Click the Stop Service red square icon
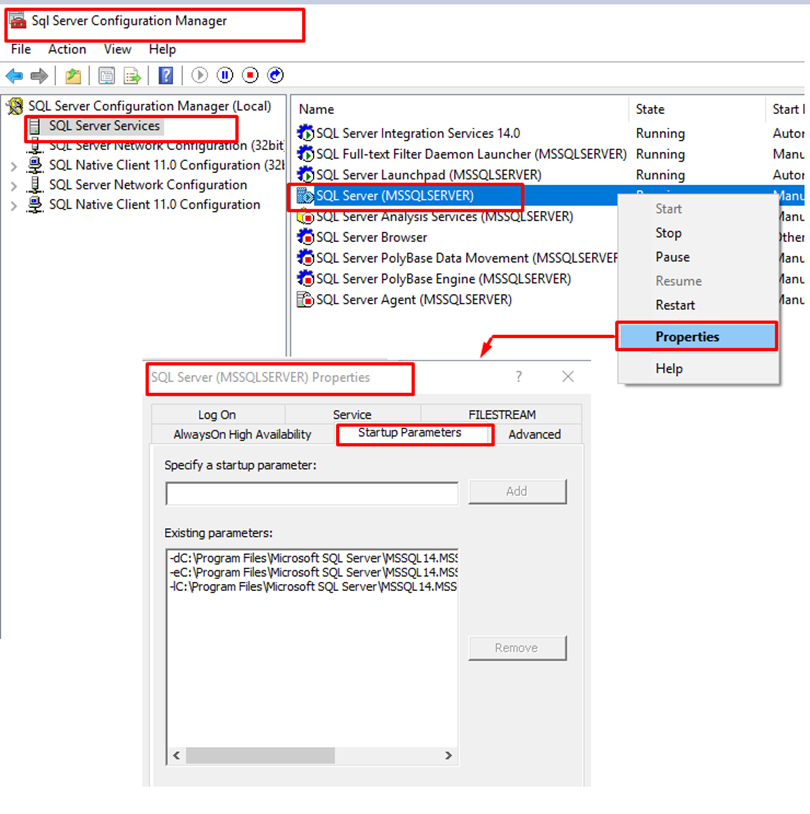Image resolution: width=810 pixels, height=814 pixels. (x=250, y=75)
